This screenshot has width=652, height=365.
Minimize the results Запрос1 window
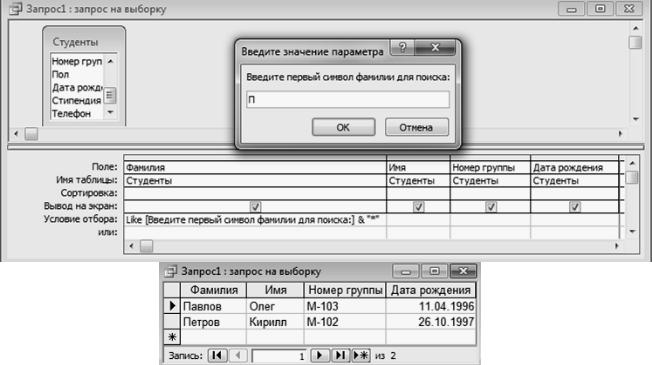406,271
